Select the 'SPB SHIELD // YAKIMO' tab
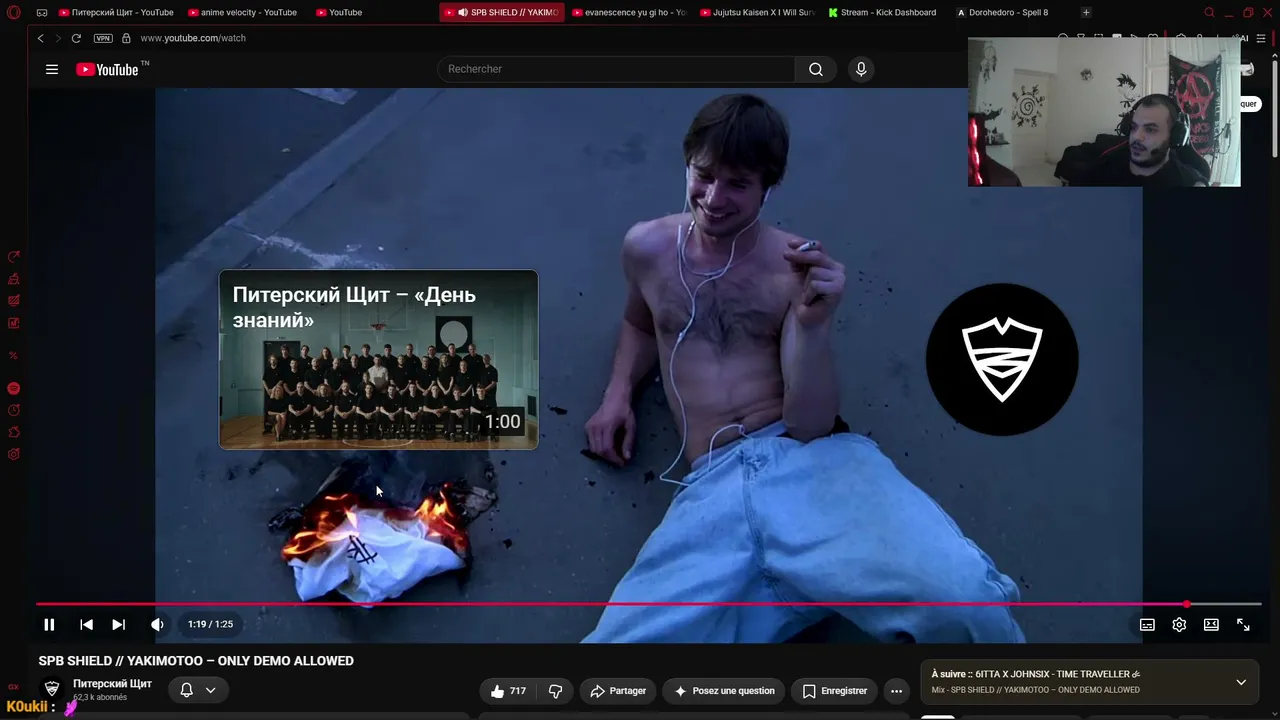1280x720 pixels. click(x=502, y=13)
